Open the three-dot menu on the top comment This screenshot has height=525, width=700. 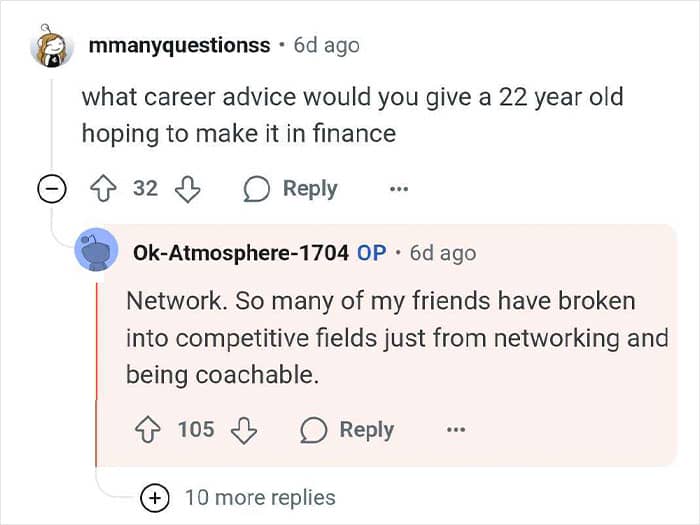point(399,189)
